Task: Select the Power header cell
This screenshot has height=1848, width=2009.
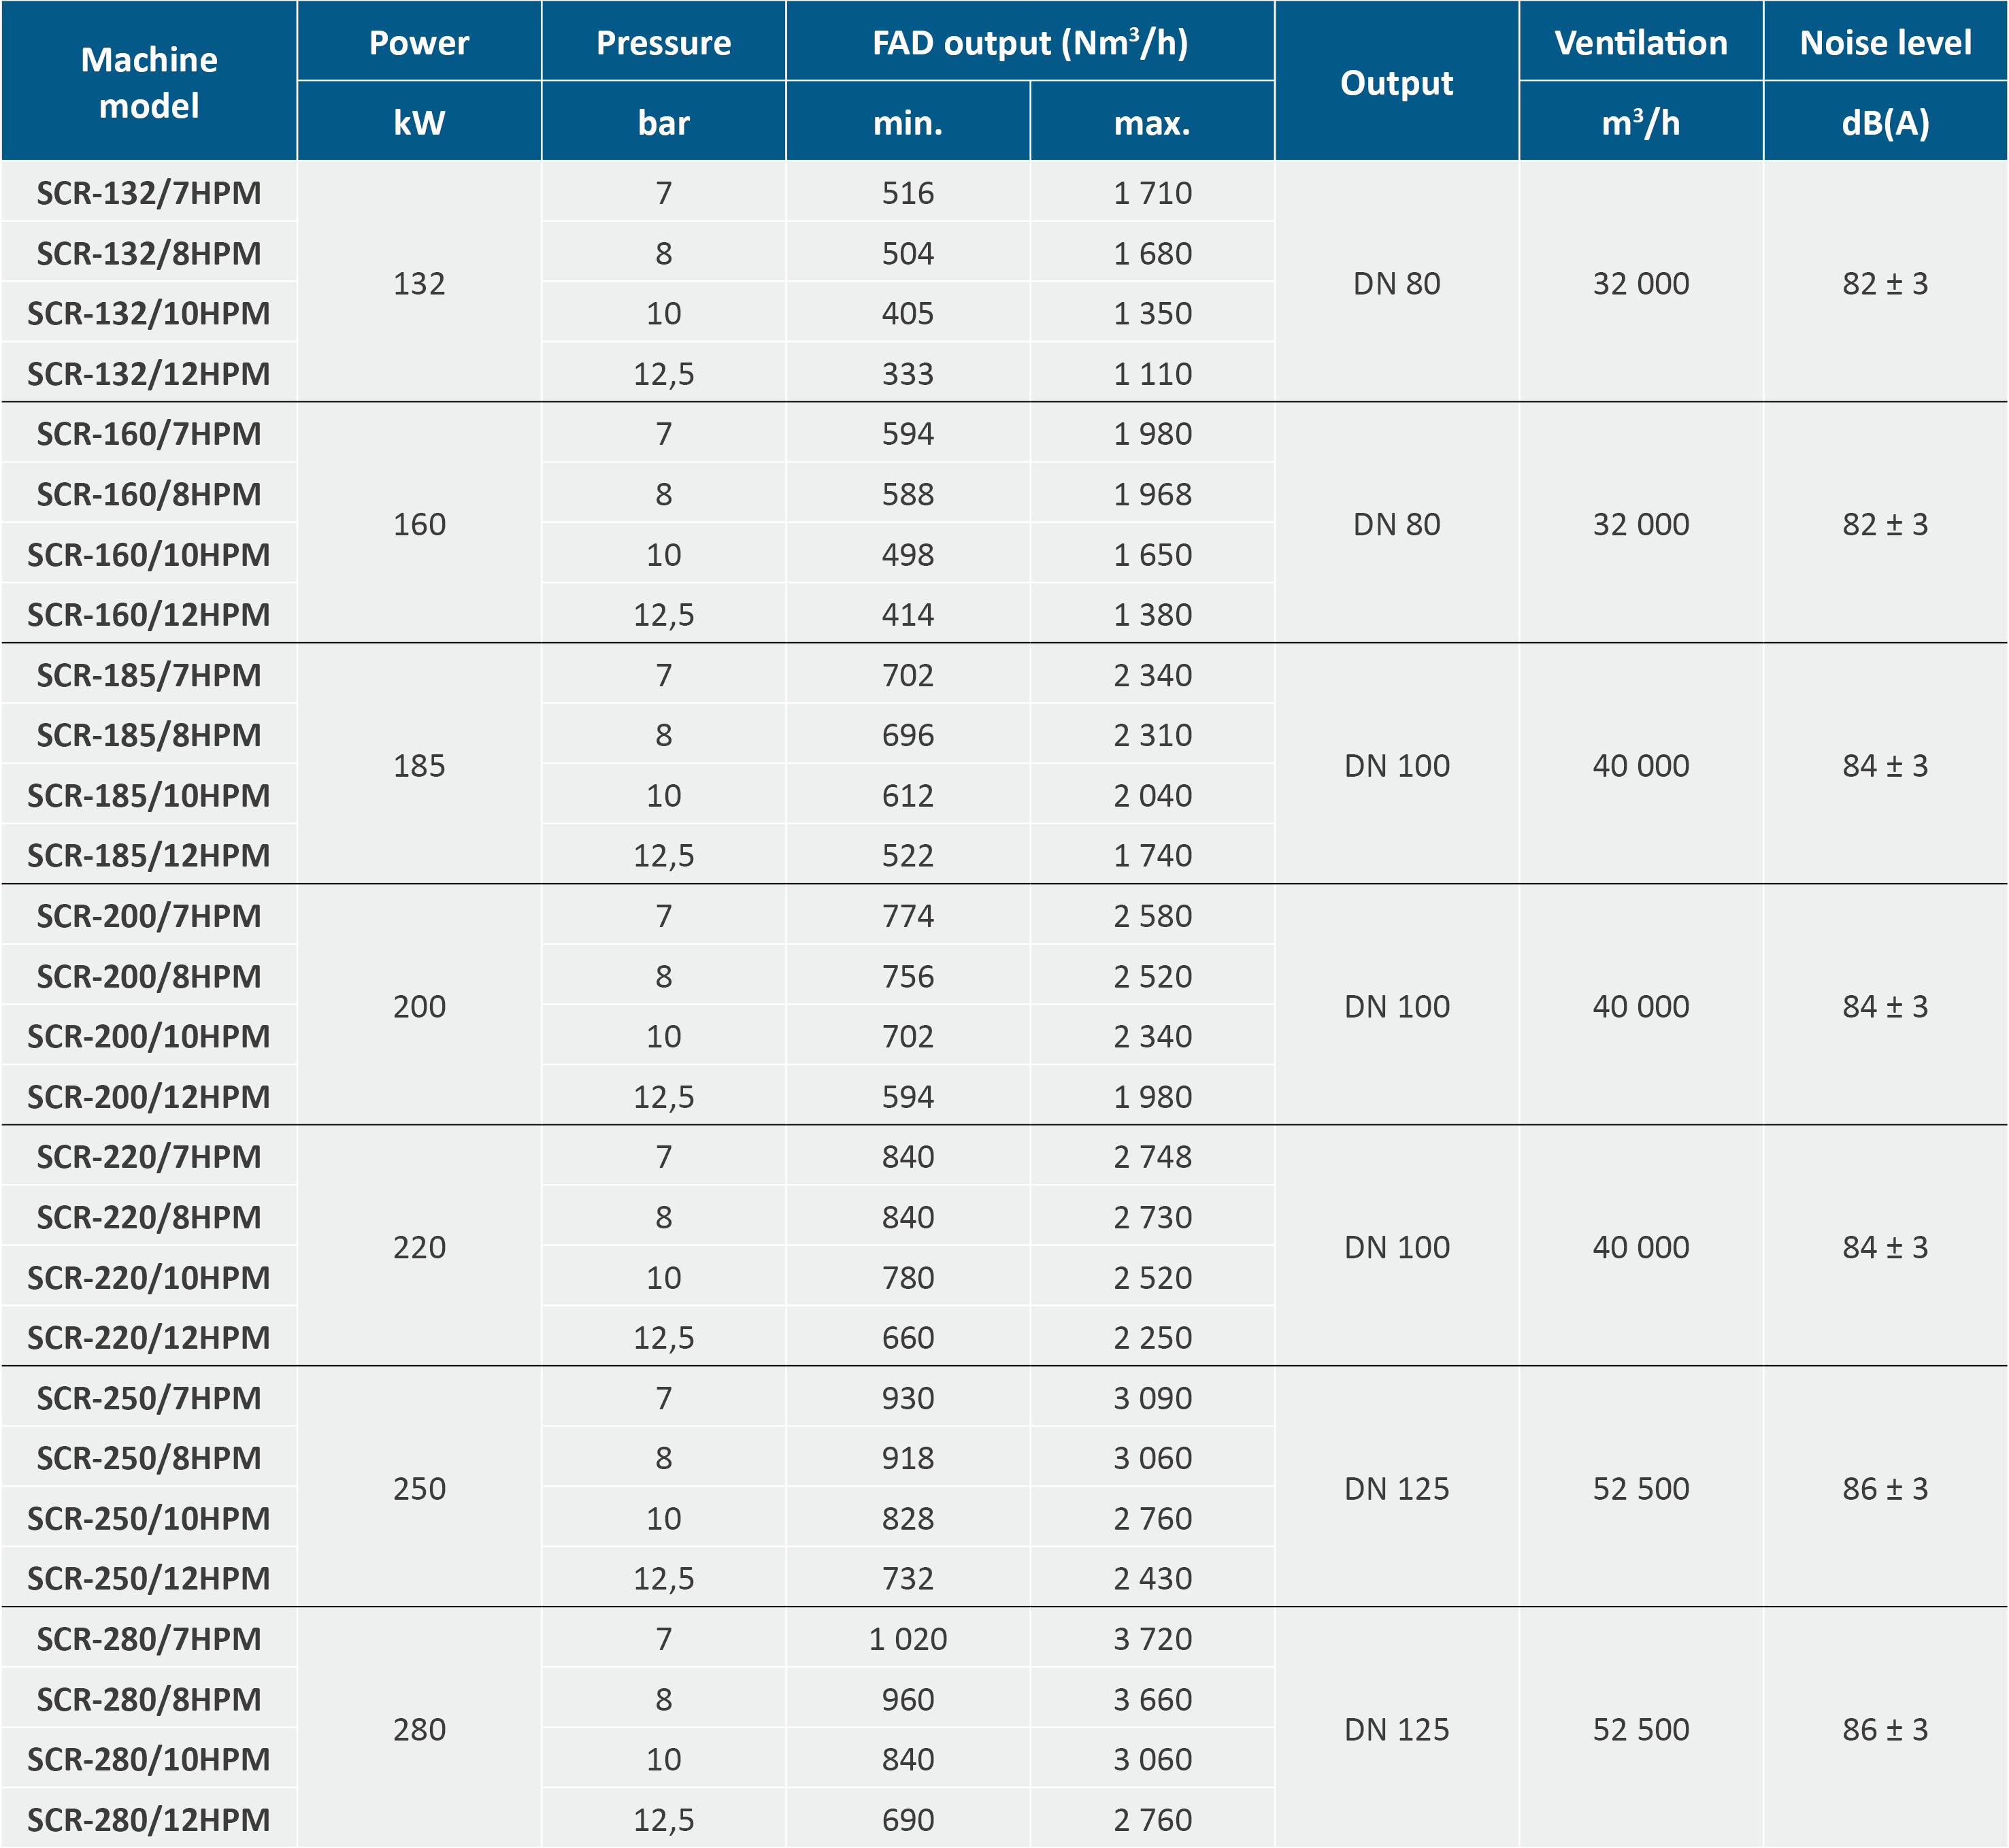Action: point(419,42)
